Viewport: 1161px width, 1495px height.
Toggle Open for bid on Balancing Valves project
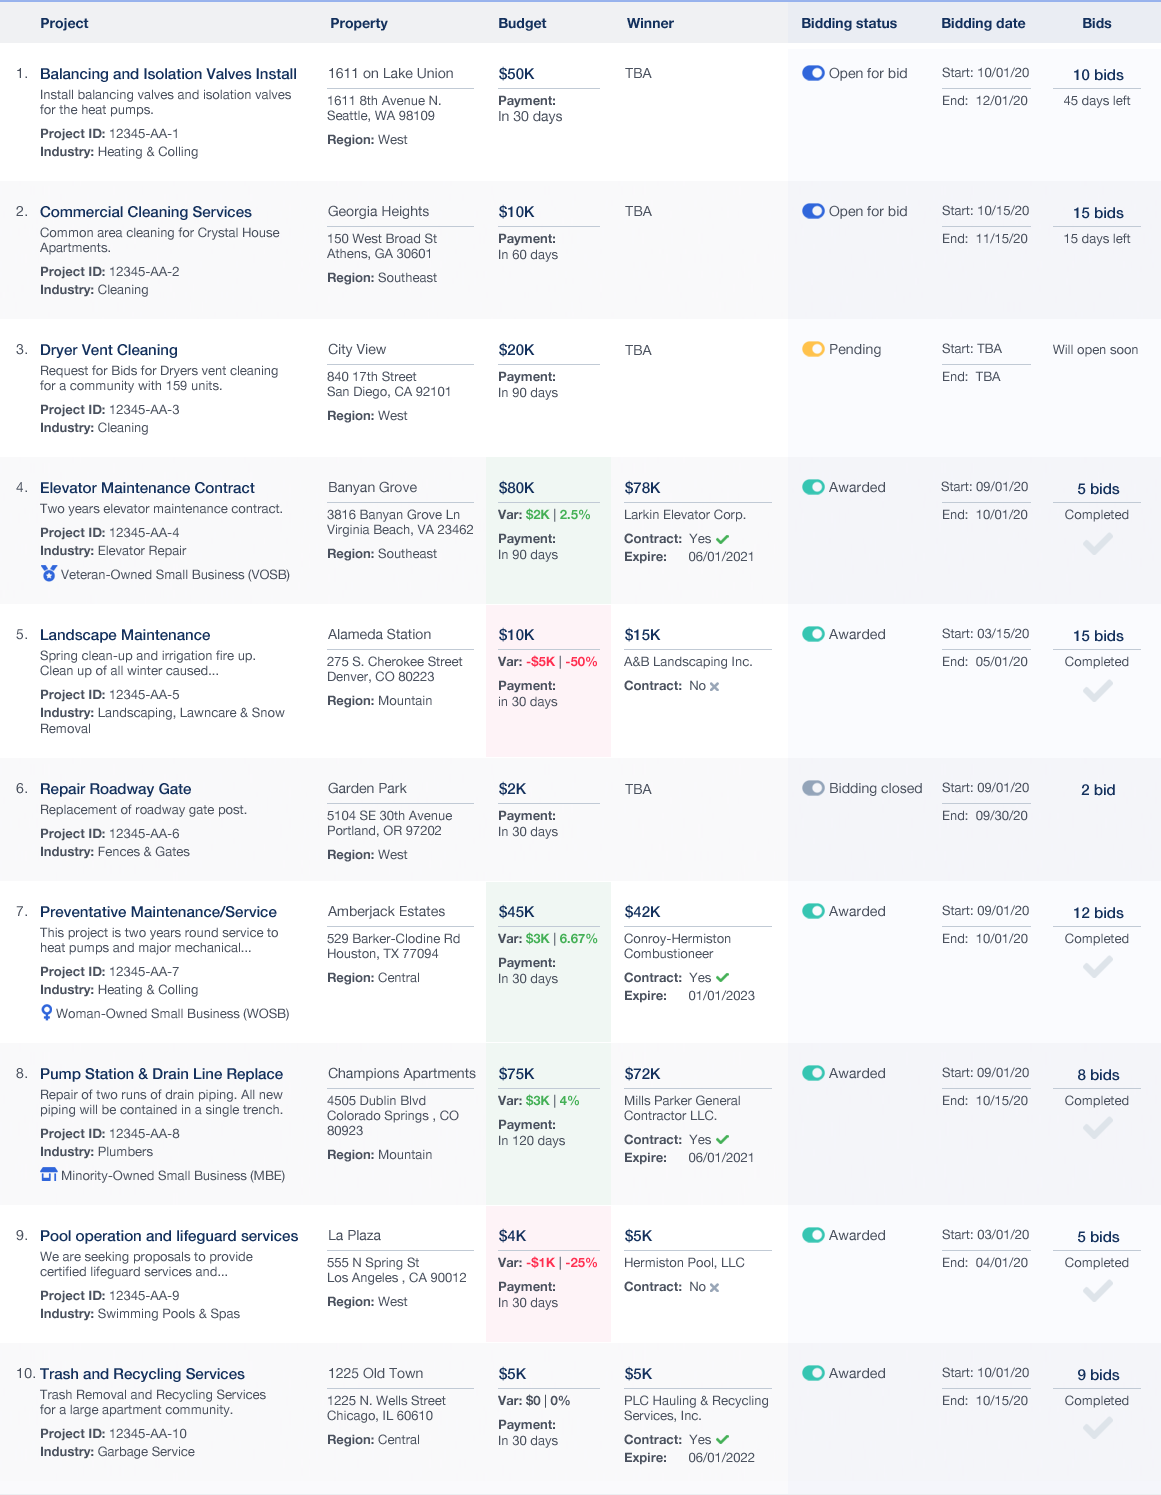coord(813,73)
